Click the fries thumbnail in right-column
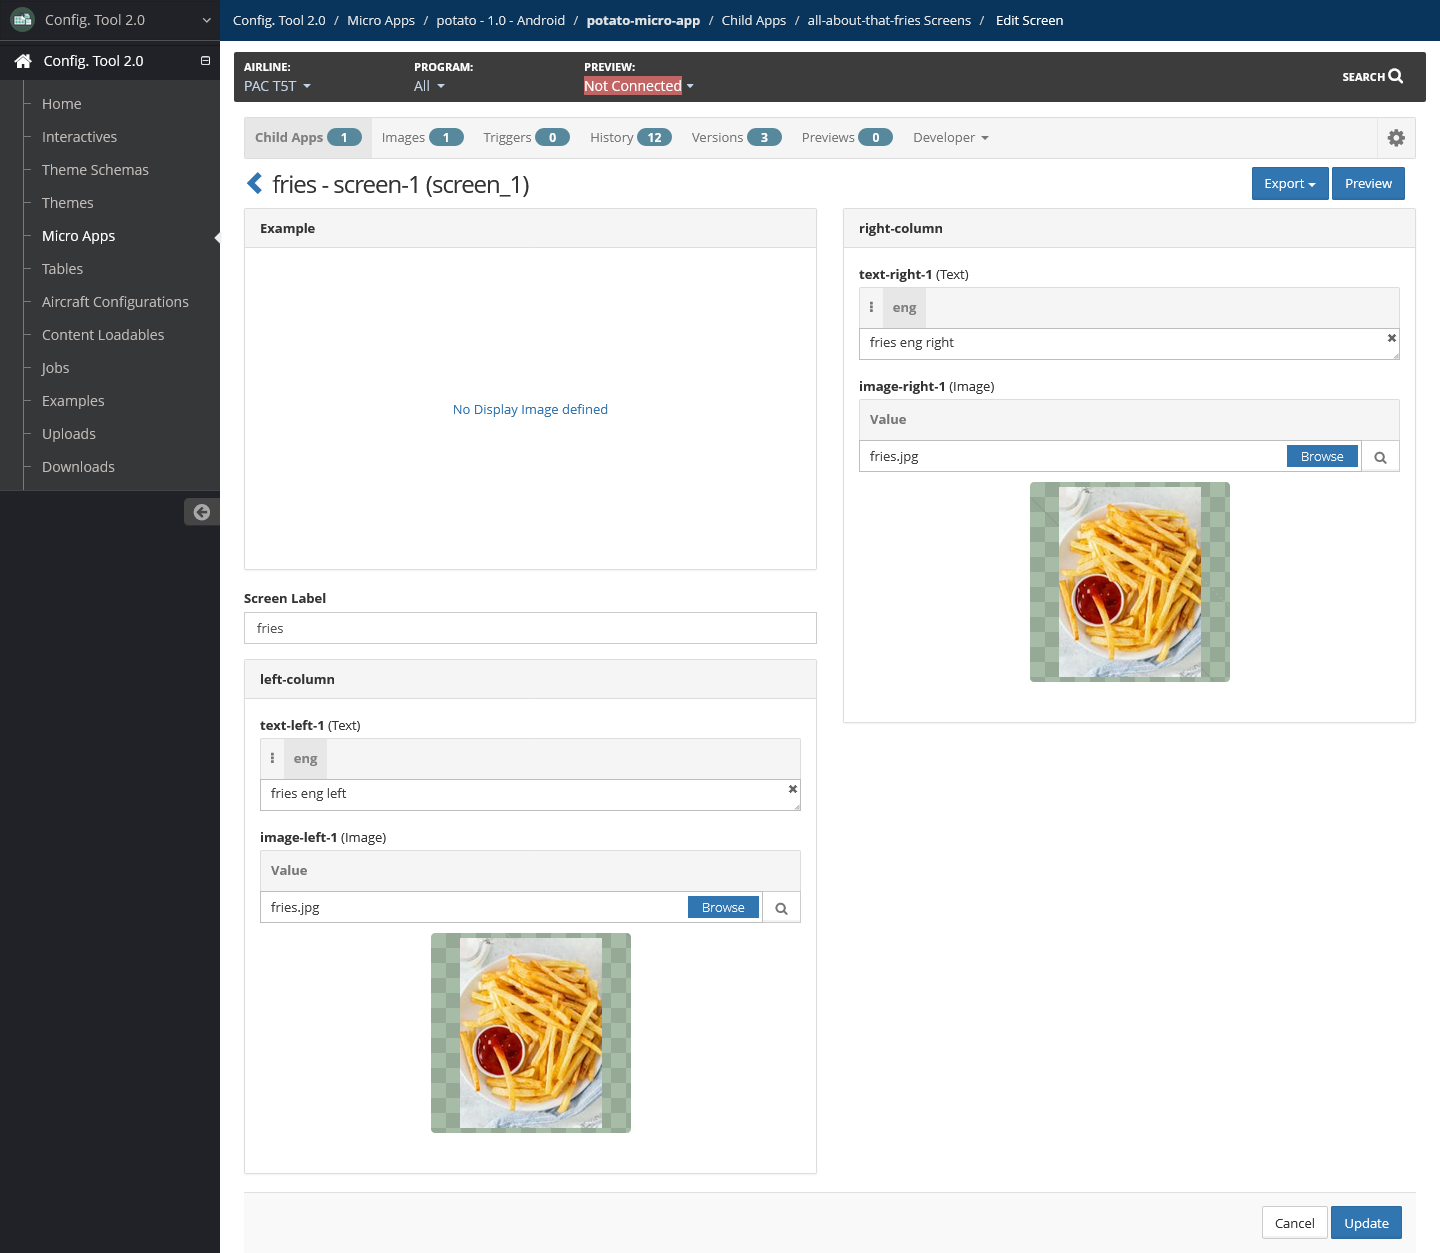This screenshot has width=1440, height=1253. click(1130, 582)
